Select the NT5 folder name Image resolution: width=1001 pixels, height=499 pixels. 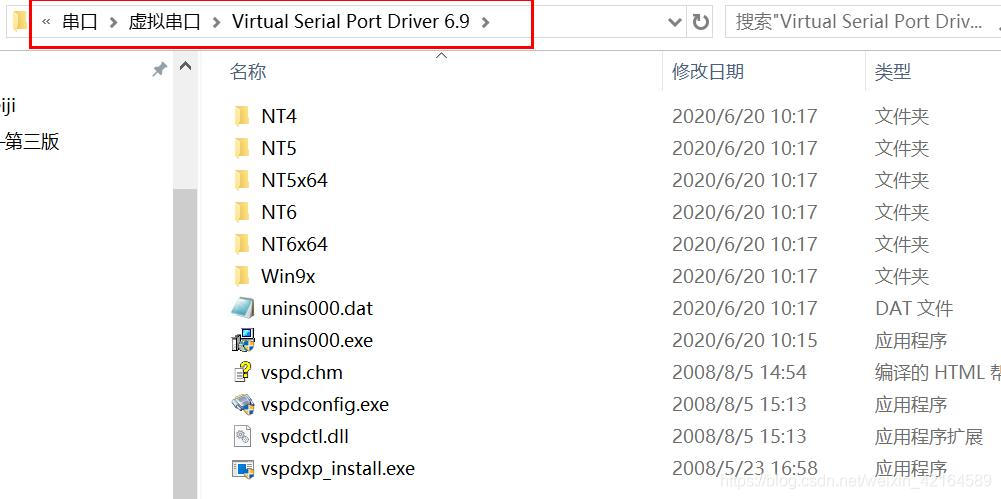coord(279,149)
